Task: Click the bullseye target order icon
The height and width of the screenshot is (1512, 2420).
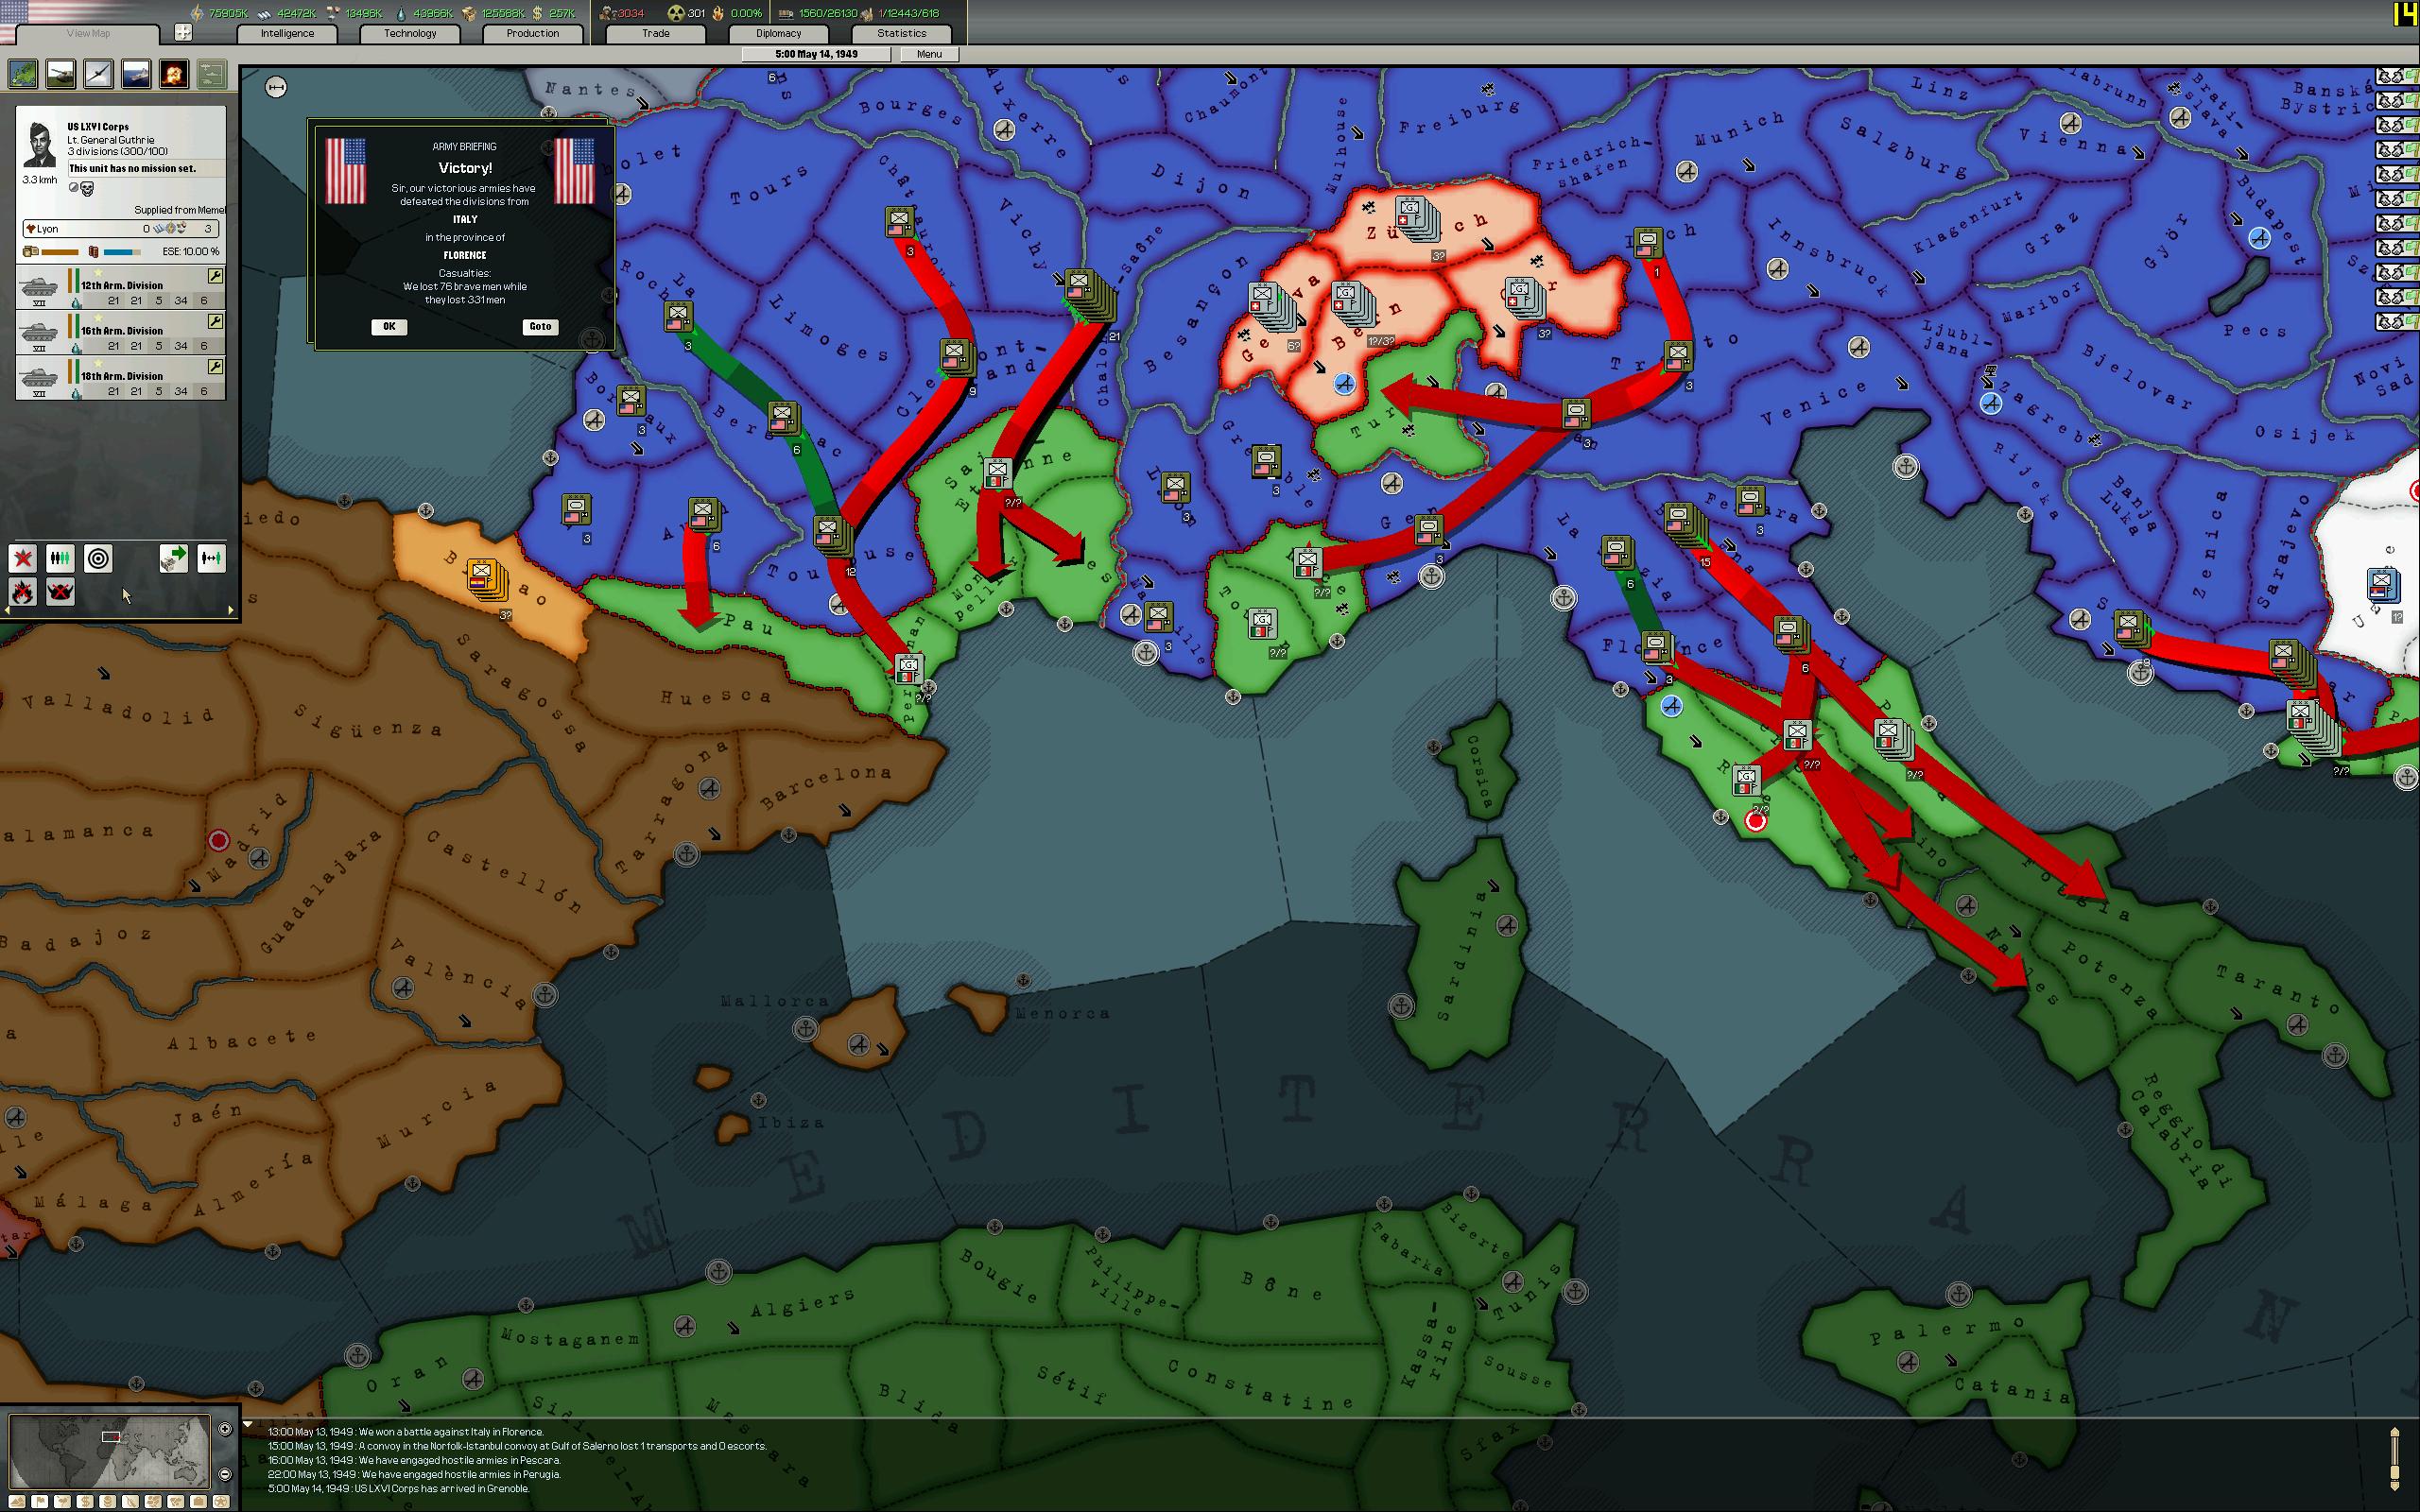Action: 98,559
